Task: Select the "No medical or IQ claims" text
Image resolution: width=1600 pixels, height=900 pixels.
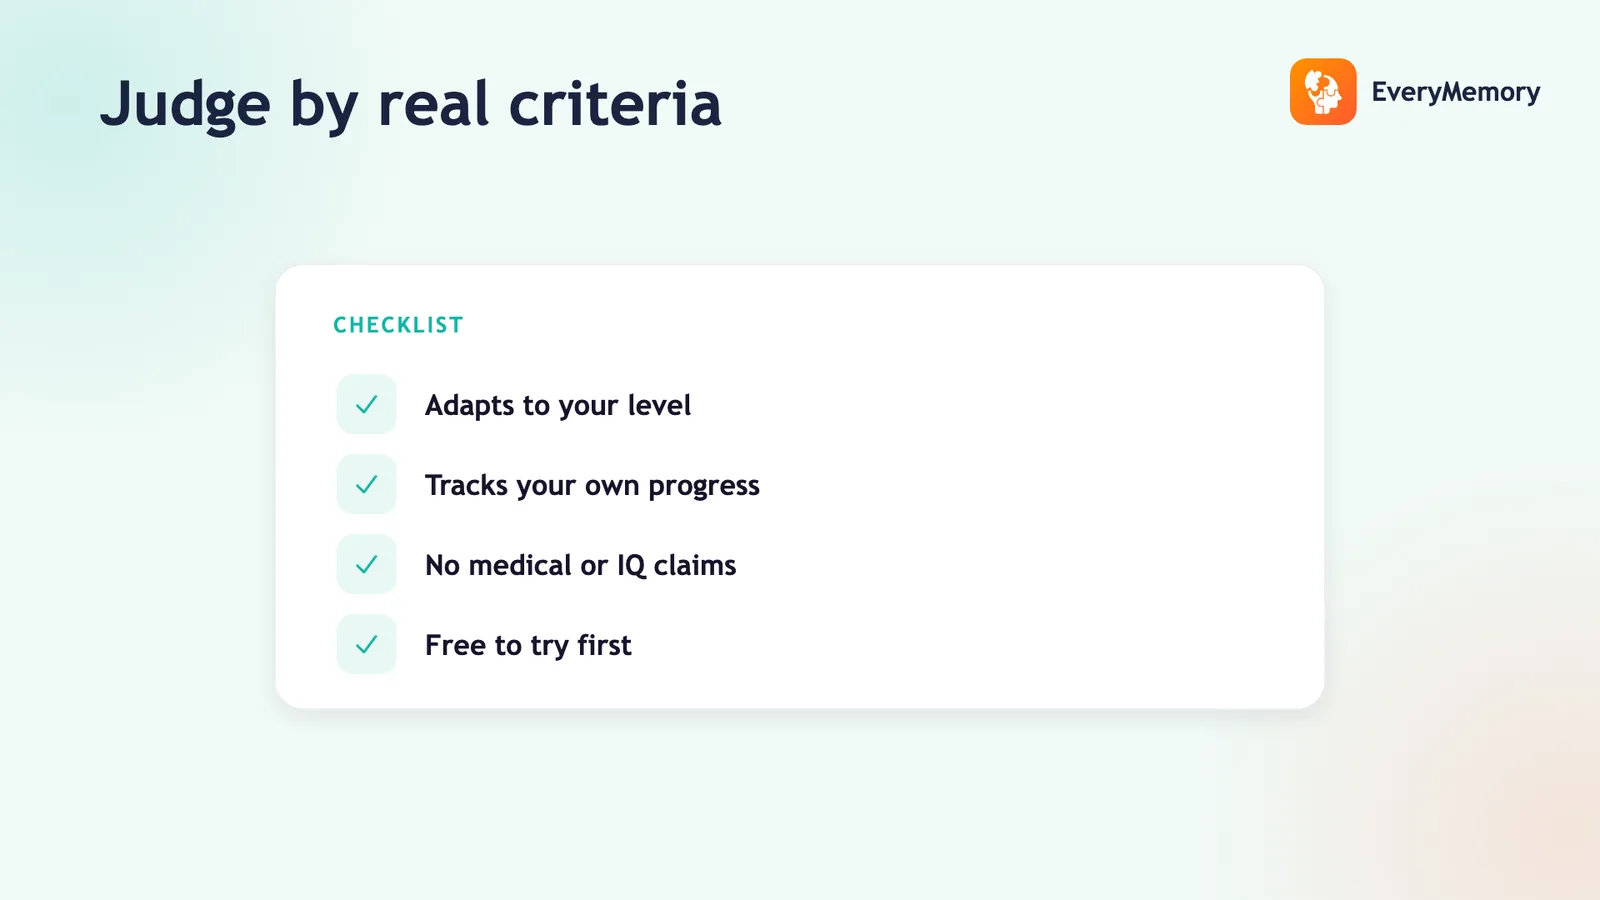Action: 580,565
